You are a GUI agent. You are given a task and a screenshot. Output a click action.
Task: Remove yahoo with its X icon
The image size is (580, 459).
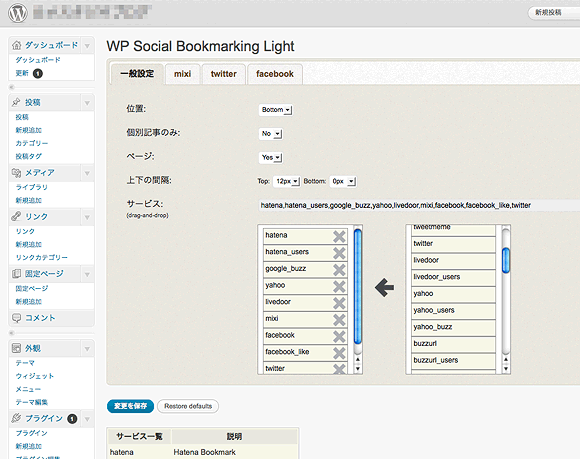pos(339,286)
